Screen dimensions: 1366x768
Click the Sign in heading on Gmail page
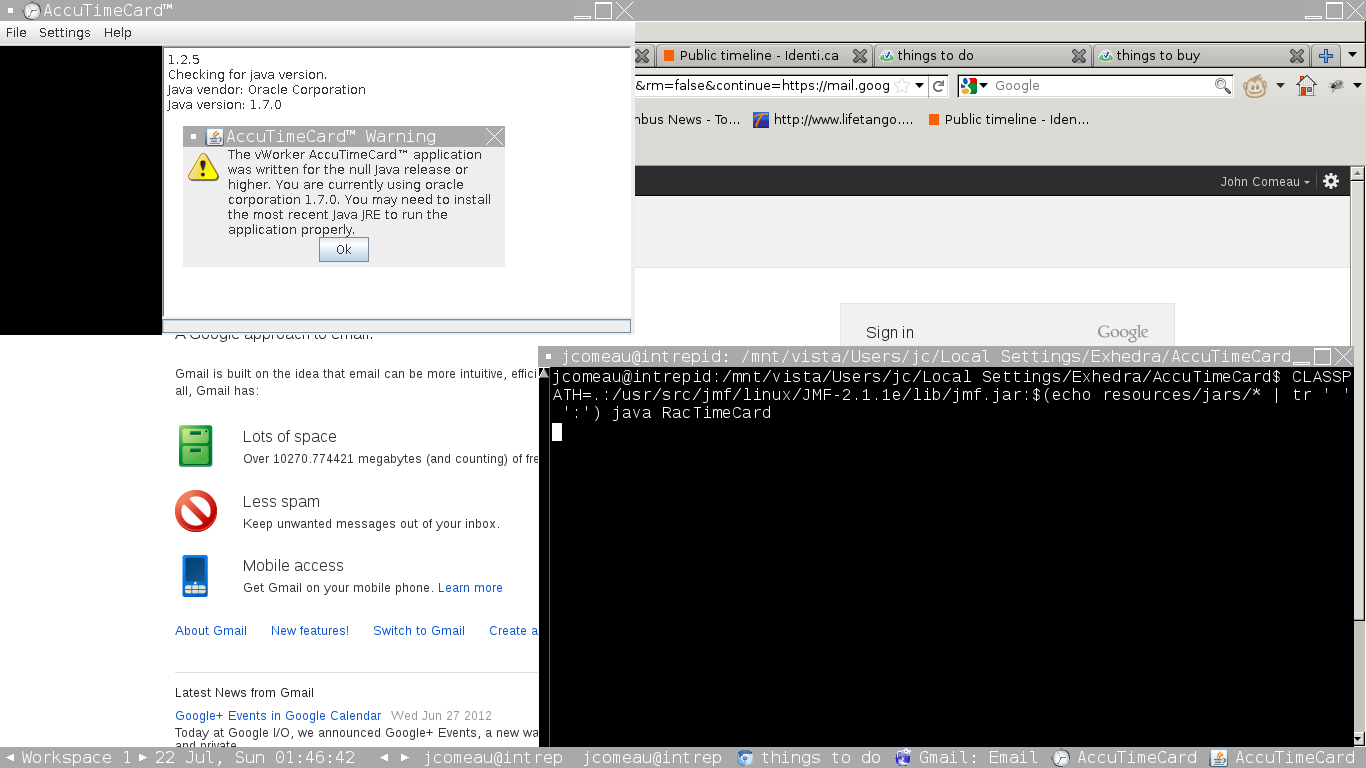coord(890,333)
